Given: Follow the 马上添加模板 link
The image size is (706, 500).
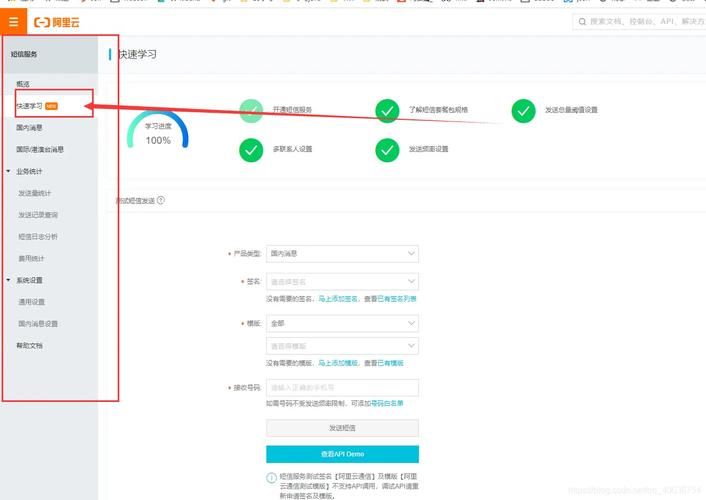Looking at the screenshot, I should click(x=338, y=363).
